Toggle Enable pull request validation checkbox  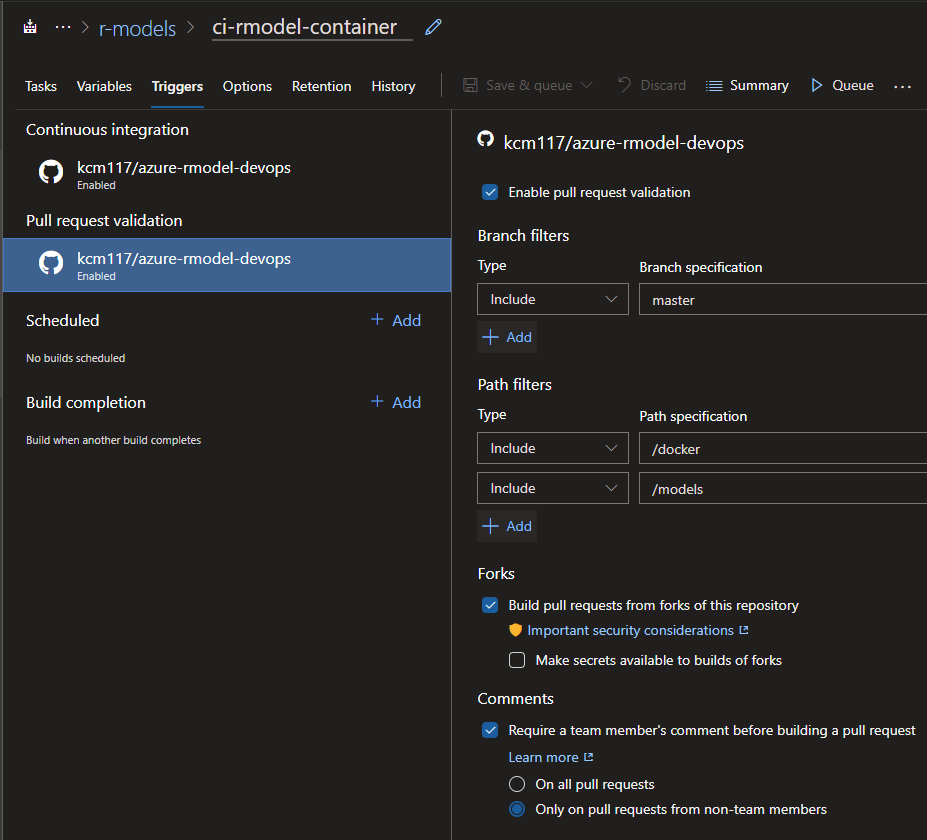[x=490, y=192]
